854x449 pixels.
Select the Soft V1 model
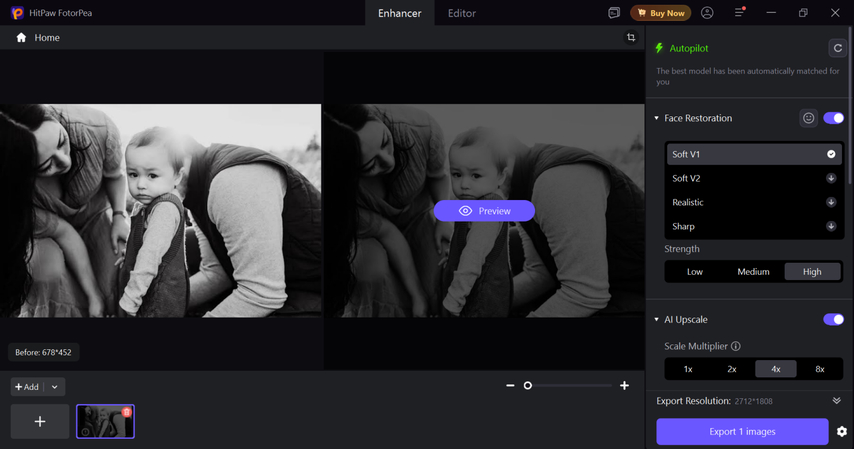(754, 154)
